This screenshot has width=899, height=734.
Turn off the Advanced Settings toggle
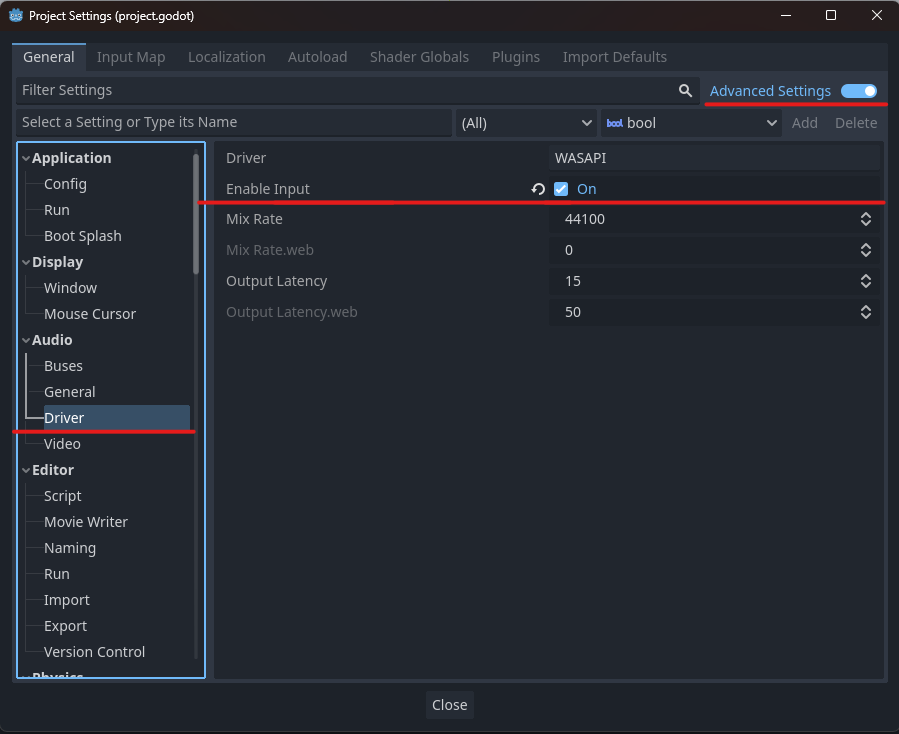[x=858, y=90]
